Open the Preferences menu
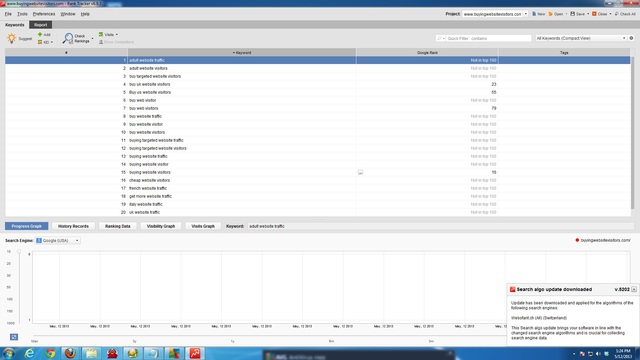Image resolution: width=640 pixels, height=360 pixels. coord(44,14)
